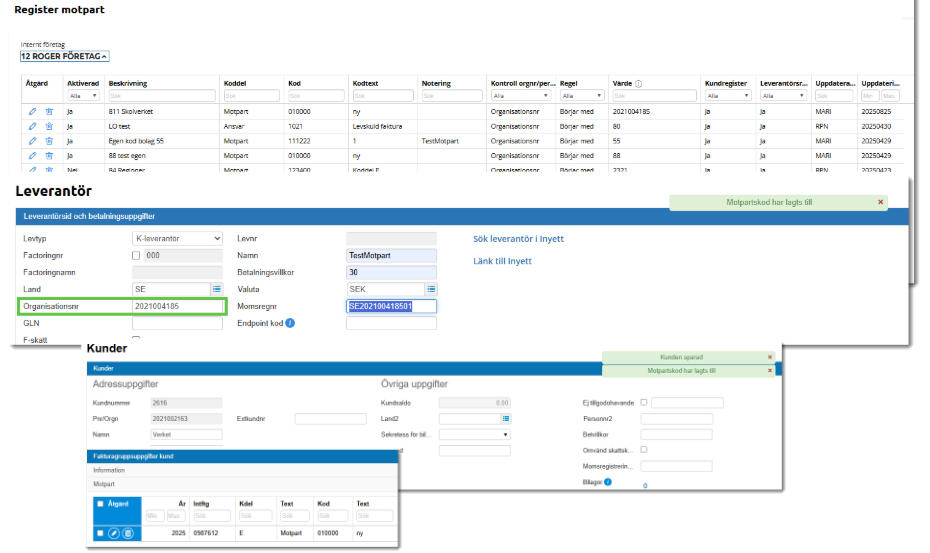
Task: Click the trash icon for LO test row
Action: pos(49,126)
